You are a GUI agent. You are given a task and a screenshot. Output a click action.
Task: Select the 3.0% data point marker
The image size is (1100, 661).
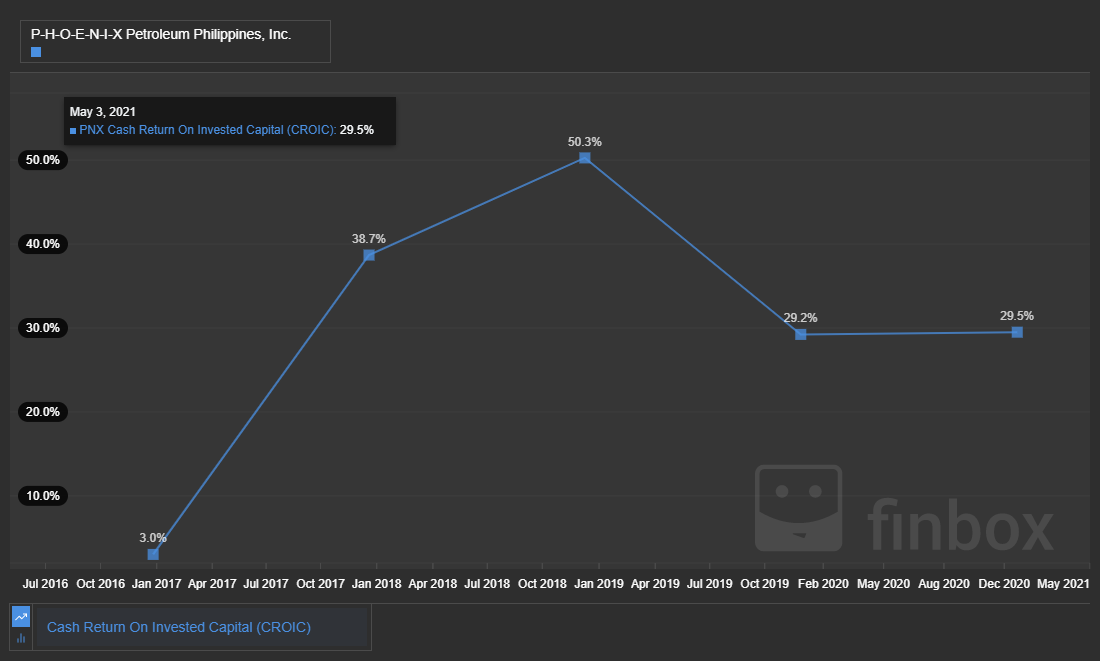pos(153,554)
